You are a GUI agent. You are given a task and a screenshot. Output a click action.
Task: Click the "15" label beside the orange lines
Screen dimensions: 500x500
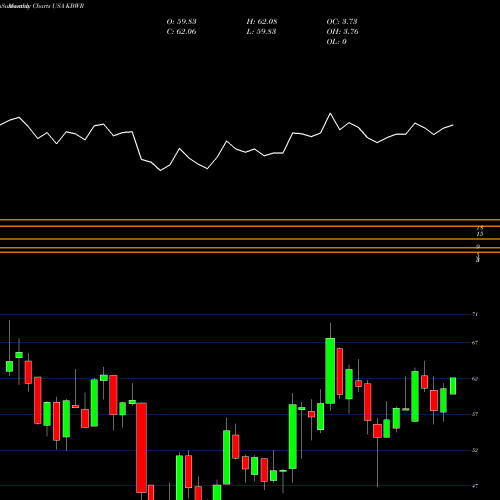(480, 234)
